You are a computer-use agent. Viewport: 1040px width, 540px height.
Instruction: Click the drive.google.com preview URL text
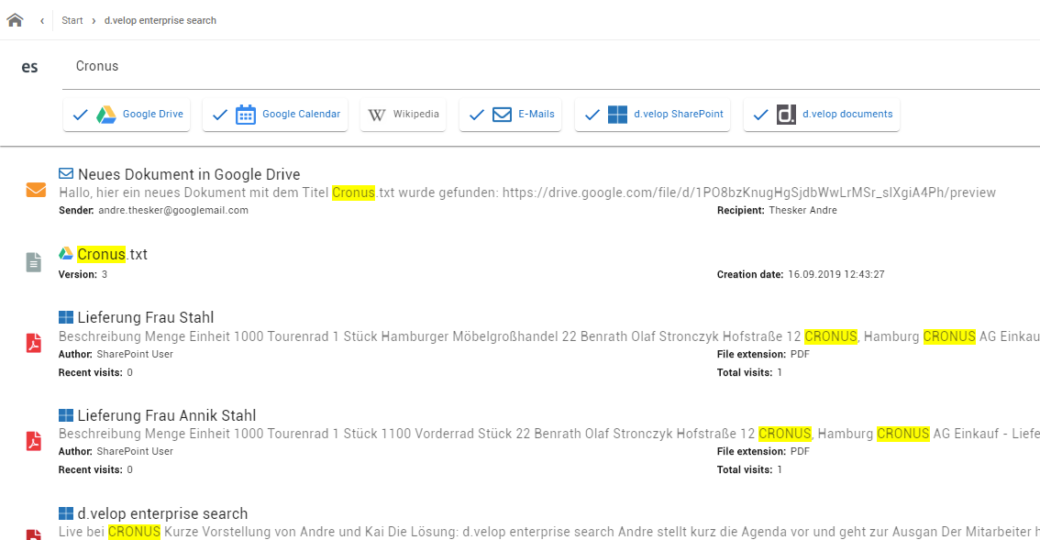pyautogui.click(x=749, y=193)
